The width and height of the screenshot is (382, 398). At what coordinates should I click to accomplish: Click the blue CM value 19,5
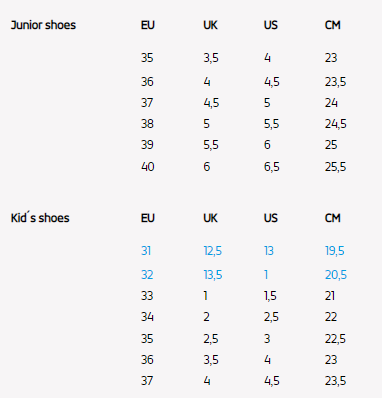coord(335,251)
